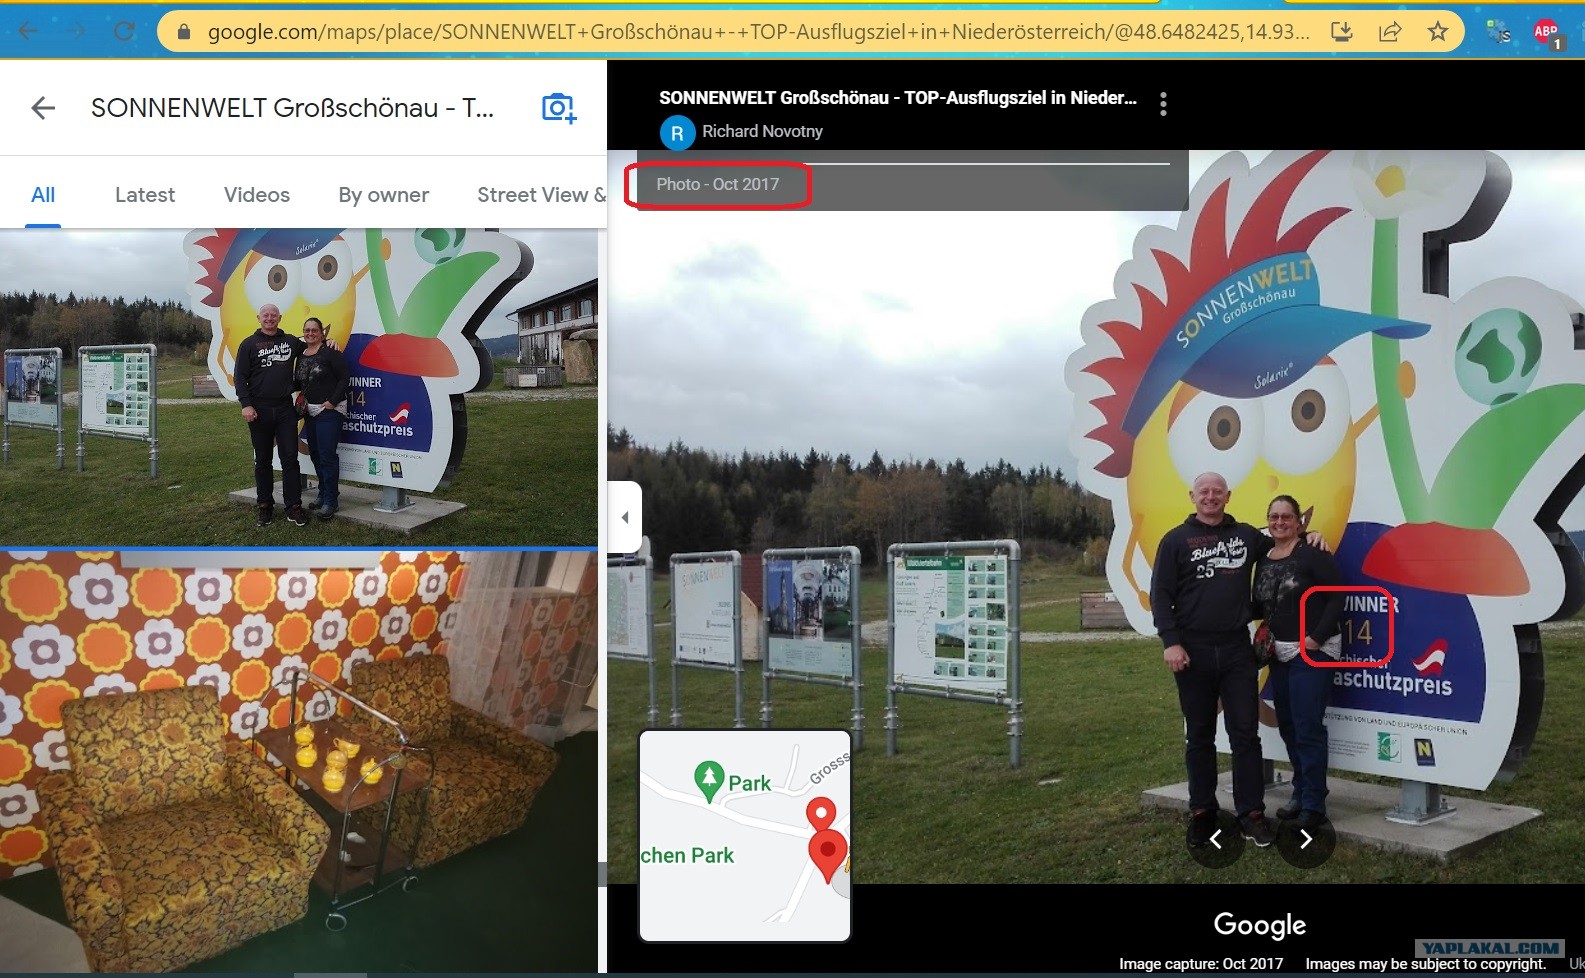Switch to the Latest tab
The image size is (1585, 978).
point(145,195)
